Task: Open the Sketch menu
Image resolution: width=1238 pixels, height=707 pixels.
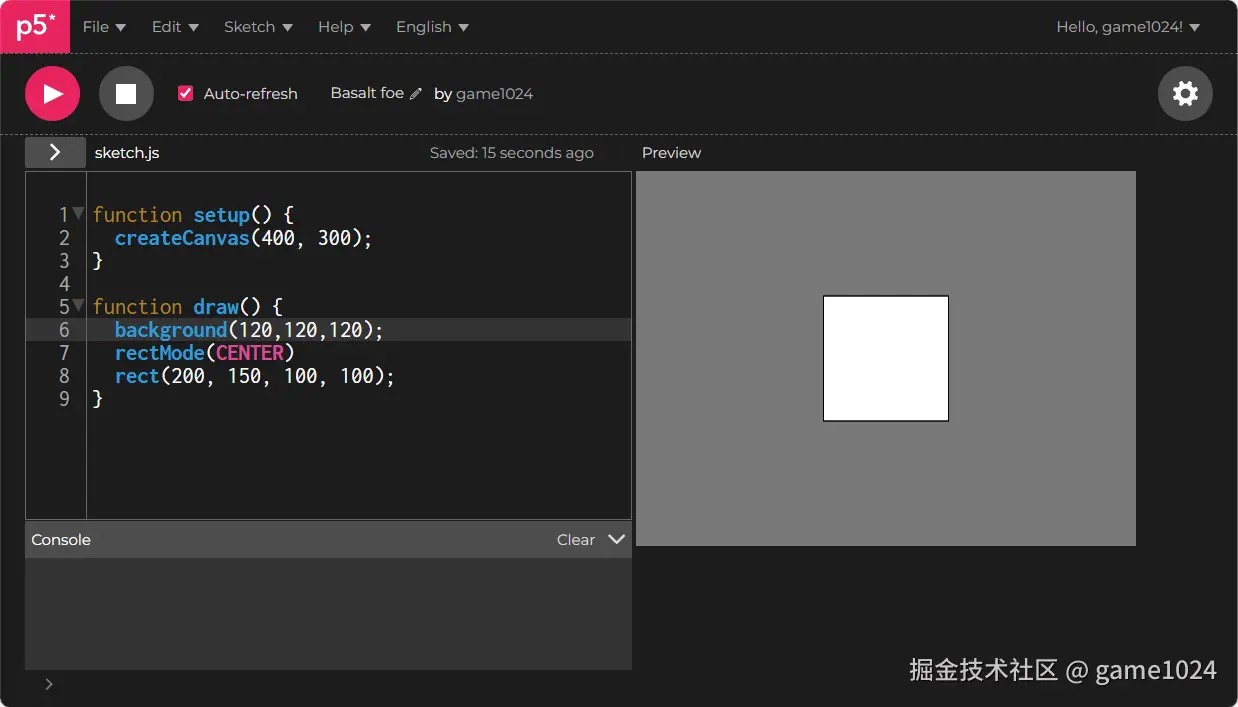Action: 258,27
